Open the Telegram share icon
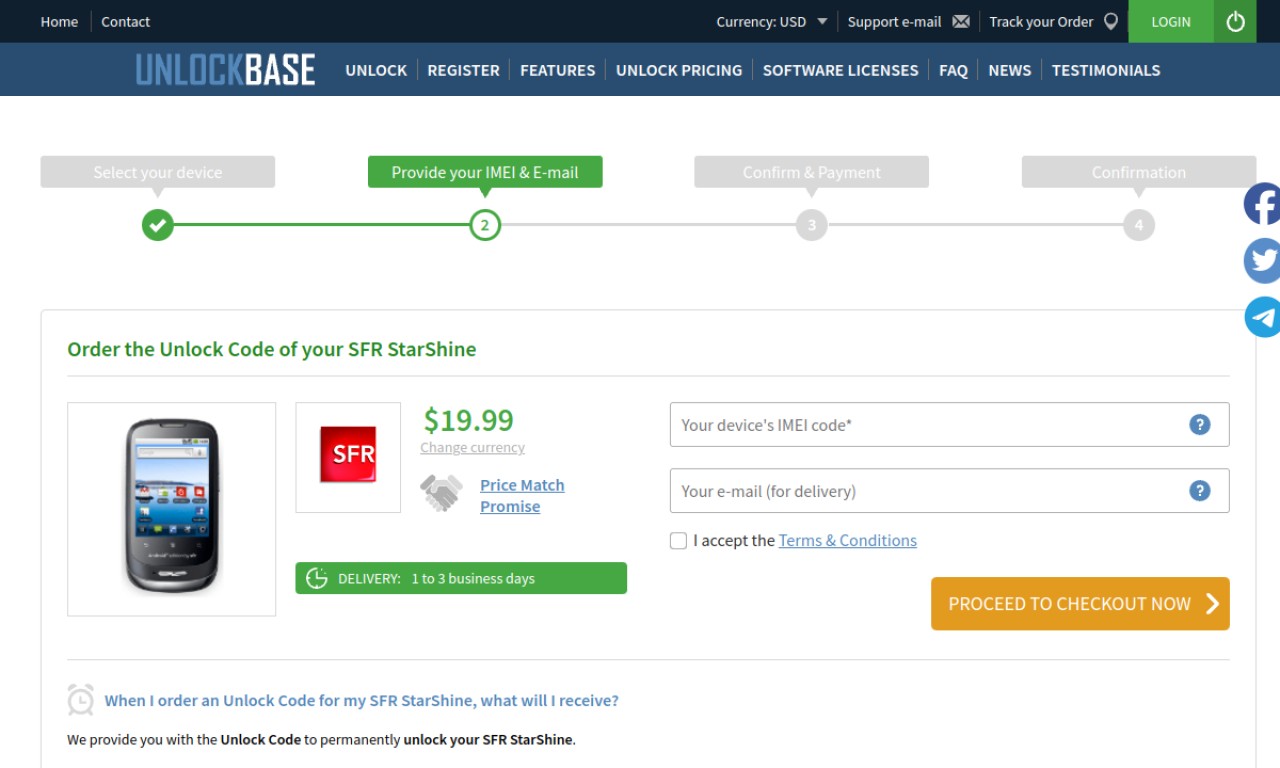 coord(1263,317)
